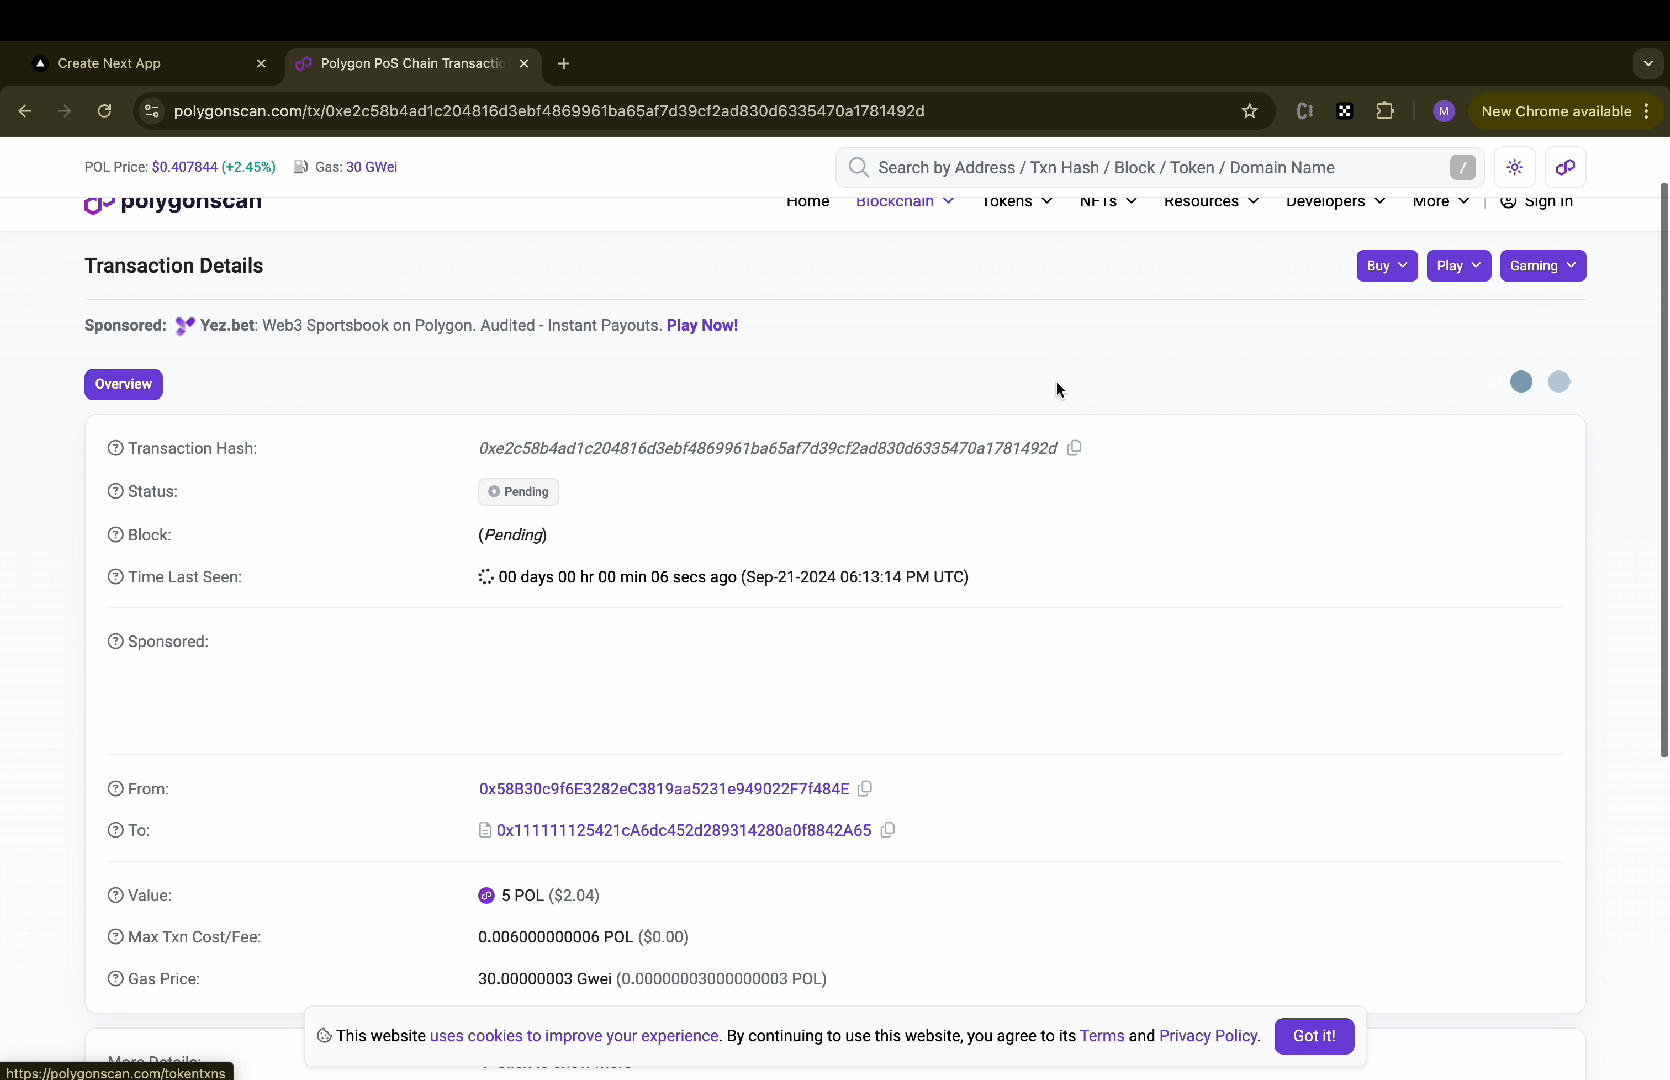This screenshot has height=1080, width=1670.
Task: Click the page vertical scrollbar
Action: click(1664, 470)
